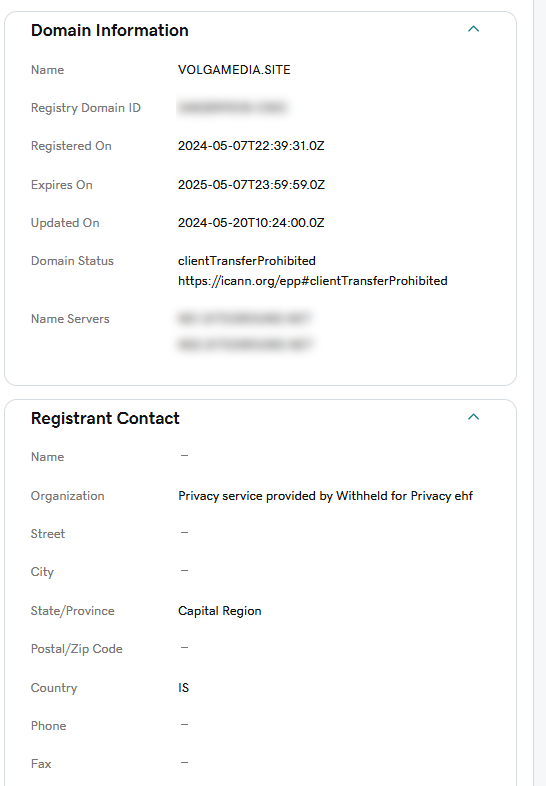Click the first blurred name server entry
The width and height of the screenshot is (546, 786).
[x=245, y=318]
